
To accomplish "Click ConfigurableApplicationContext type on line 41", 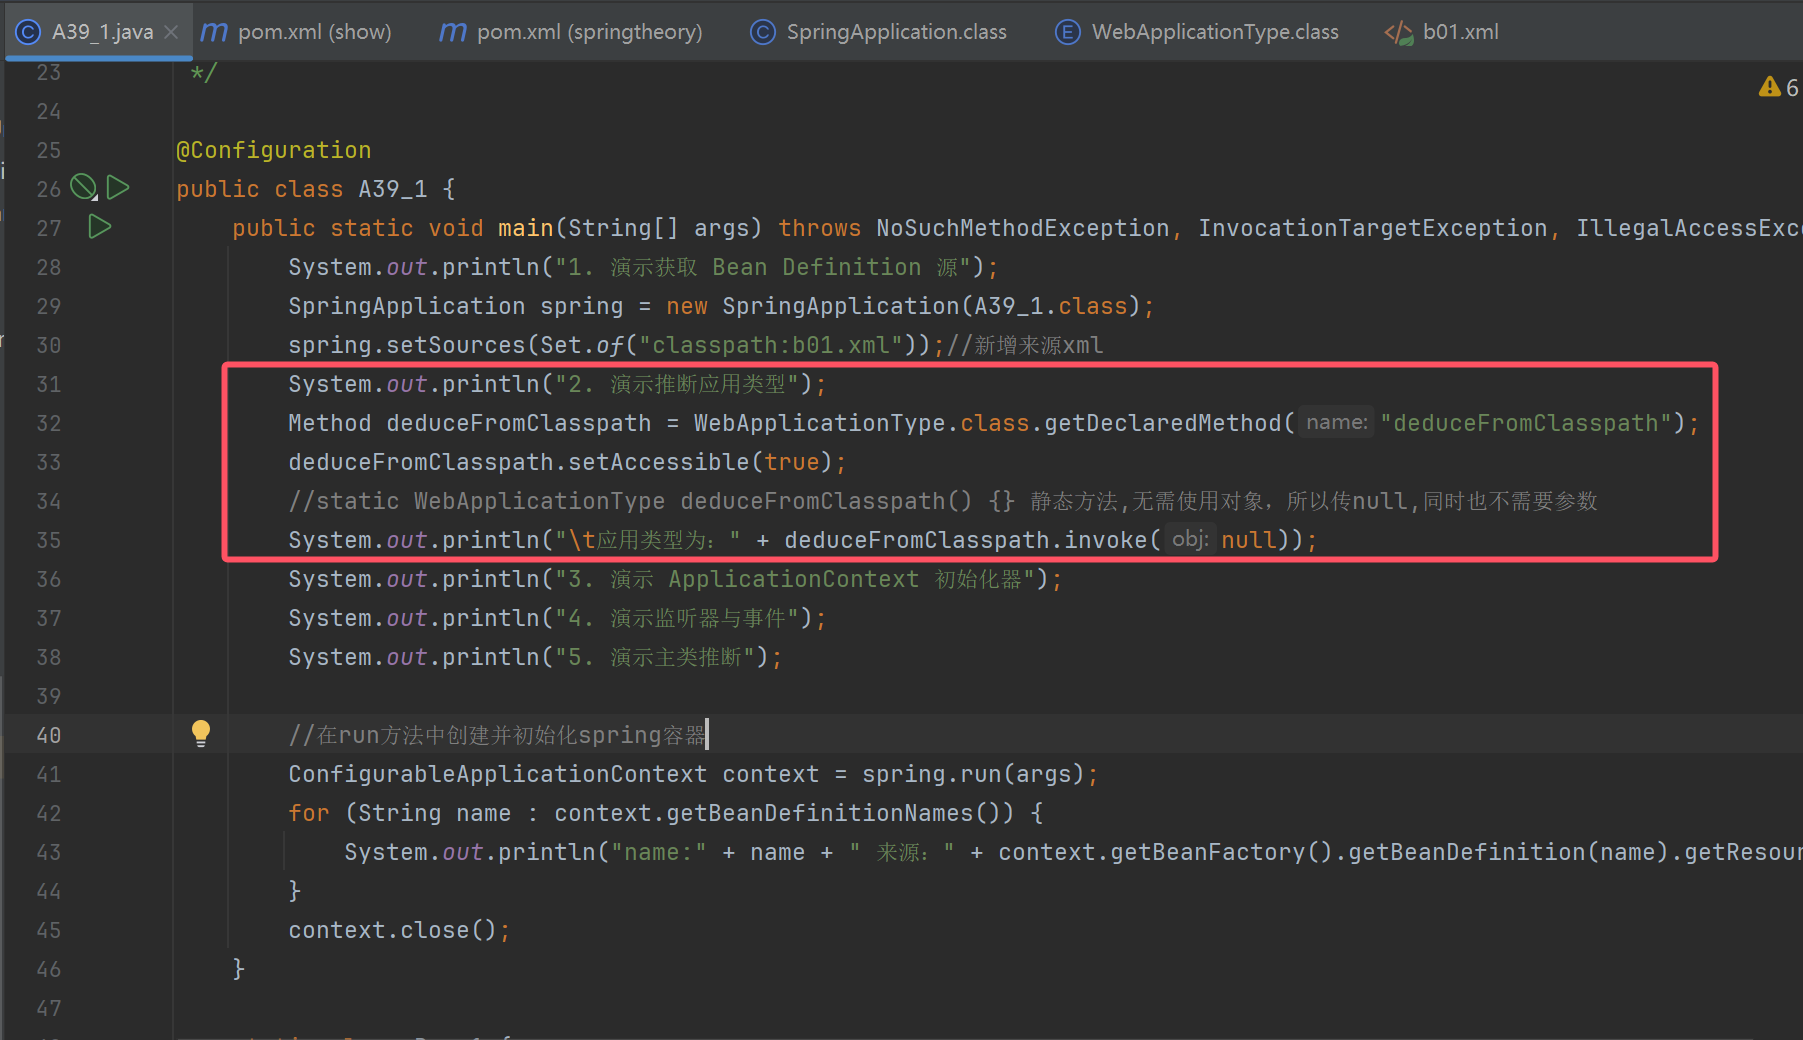I will 498,774.
